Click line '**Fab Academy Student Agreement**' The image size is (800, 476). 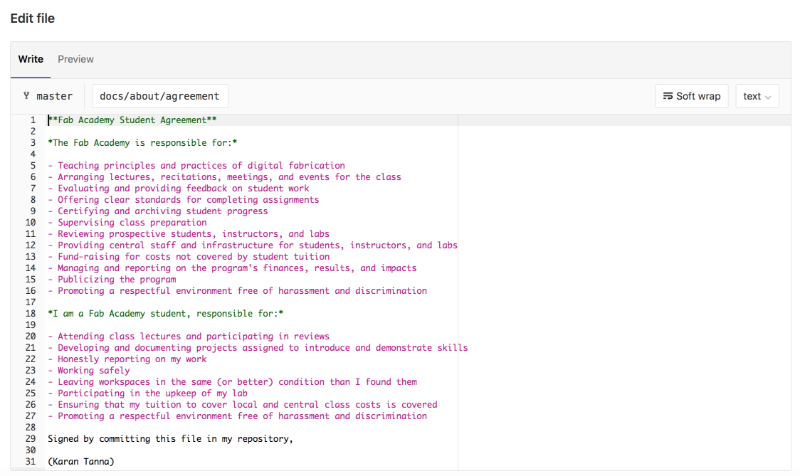(132, 120)
